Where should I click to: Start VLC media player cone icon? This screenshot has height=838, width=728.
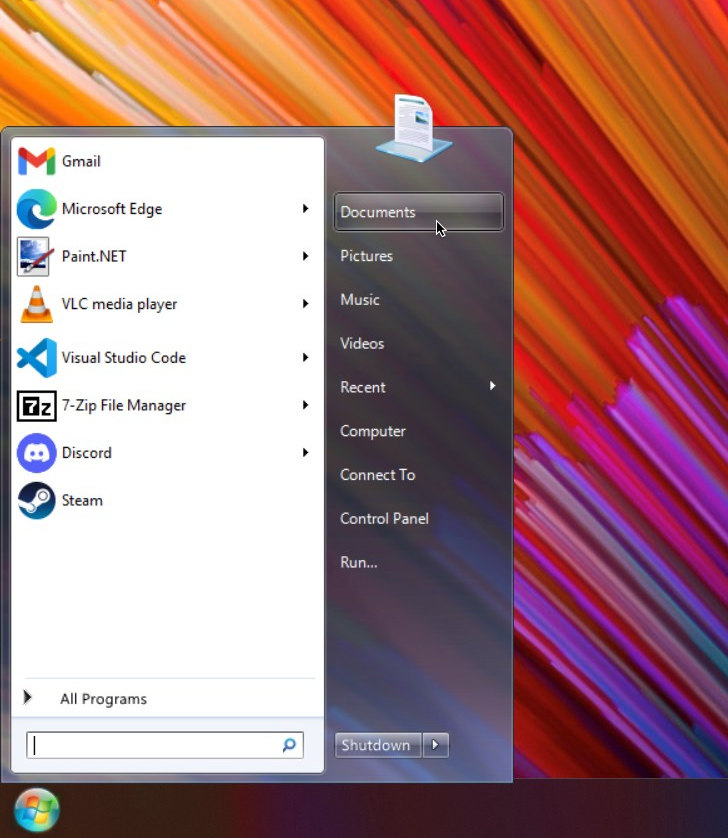[x=36, y=304]
